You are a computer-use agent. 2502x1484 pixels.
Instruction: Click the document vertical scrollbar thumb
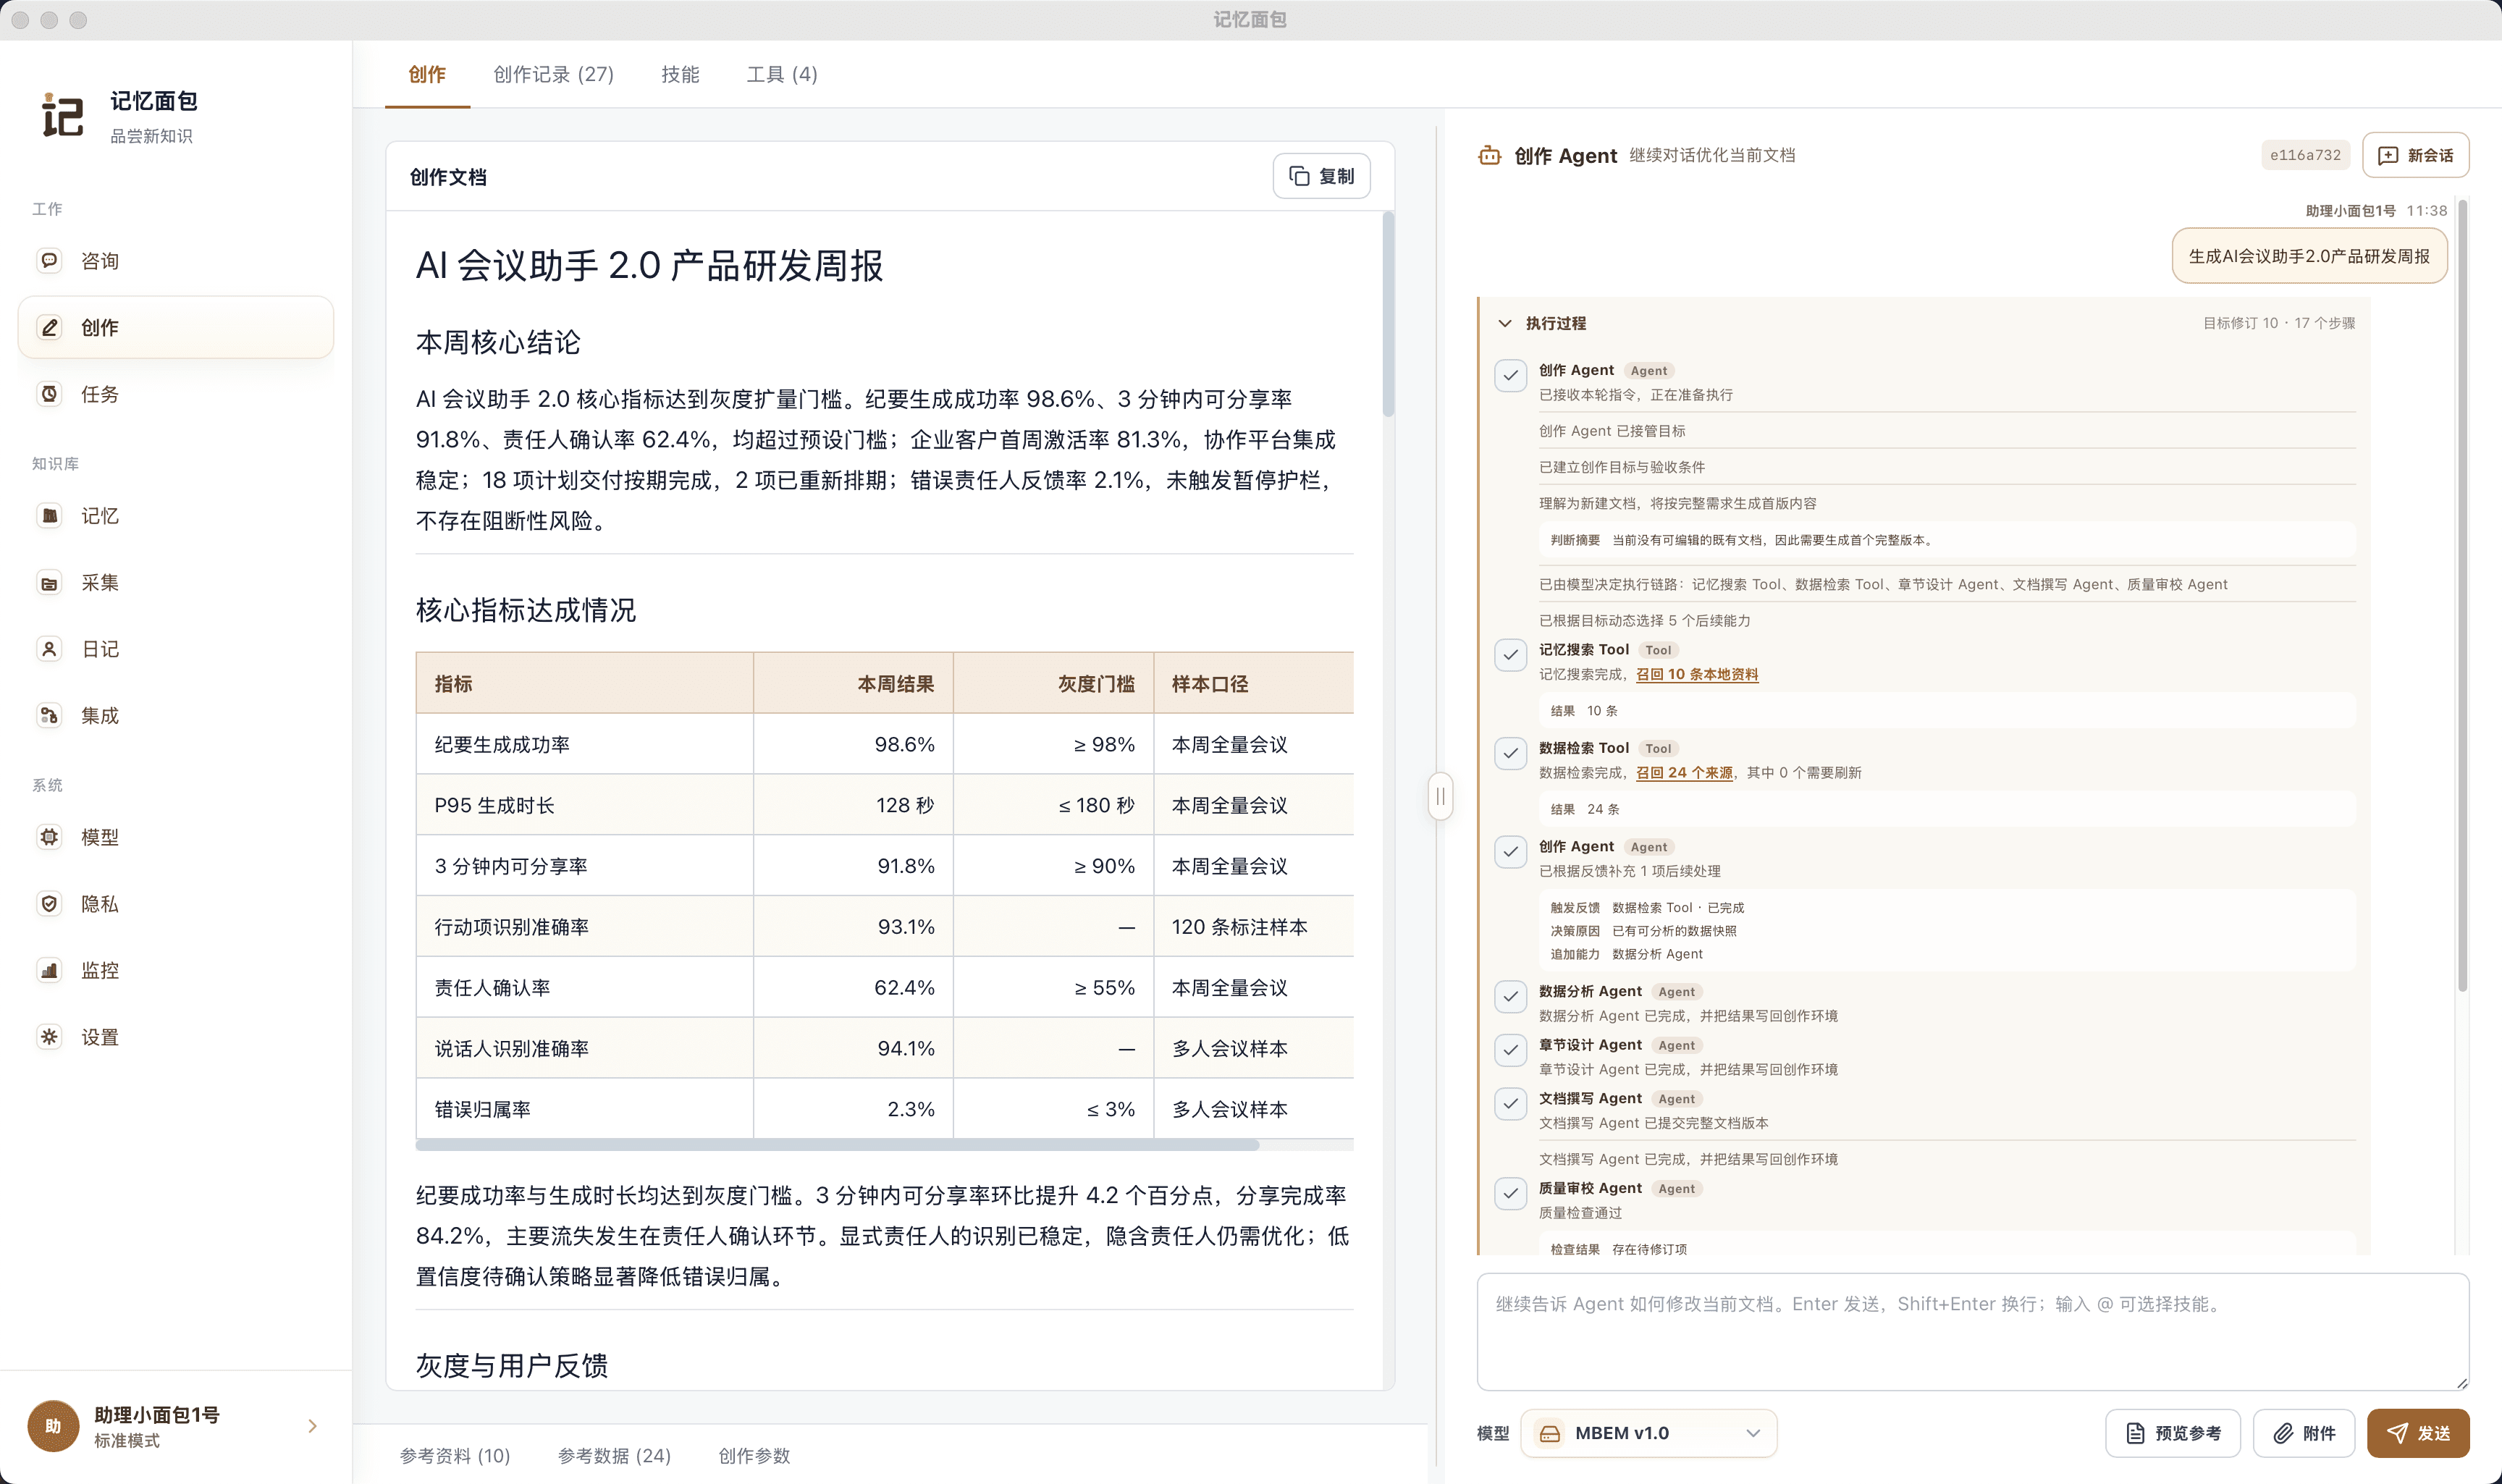[x=1388, y=314]
